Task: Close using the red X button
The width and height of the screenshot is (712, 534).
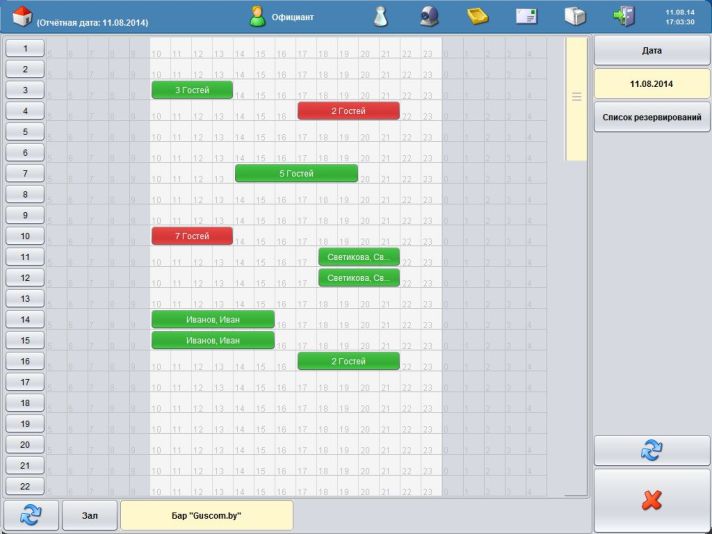Action: point(652,500)
